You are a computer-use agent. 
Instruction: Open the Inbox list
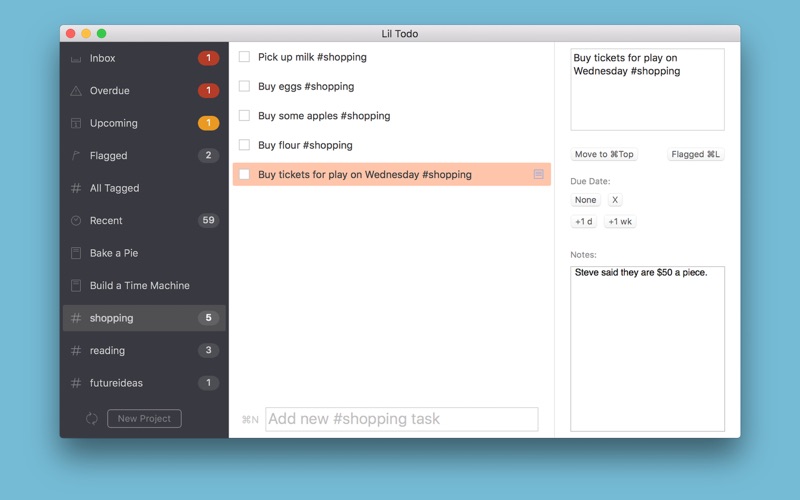point(144,58)
